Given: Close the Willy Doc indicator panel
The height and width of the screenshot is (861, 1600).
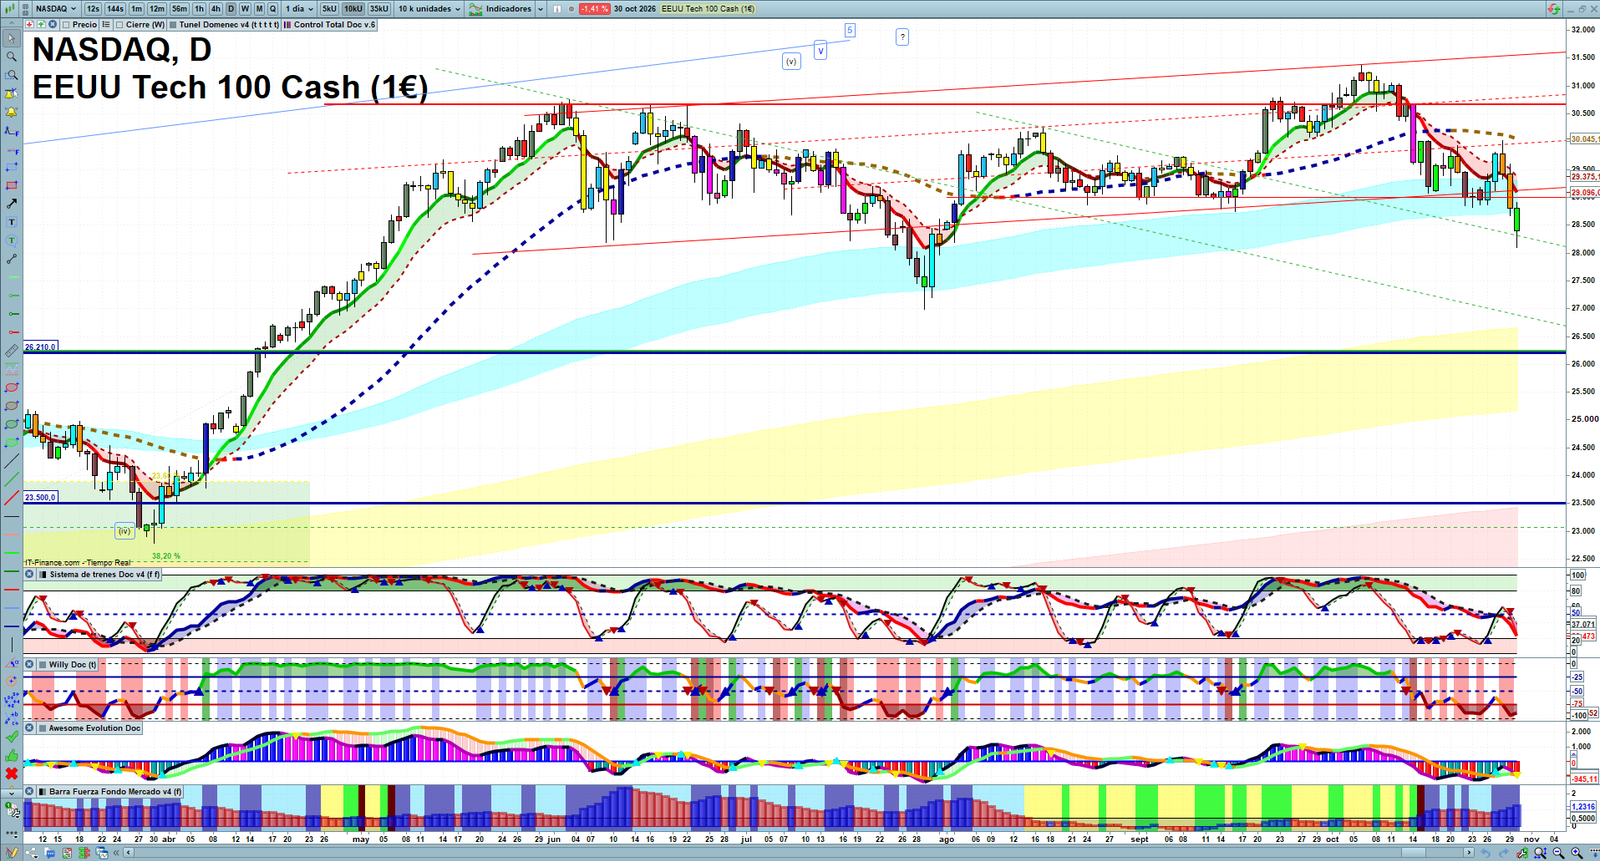Looking at the screenshot, I should [30, 664].
